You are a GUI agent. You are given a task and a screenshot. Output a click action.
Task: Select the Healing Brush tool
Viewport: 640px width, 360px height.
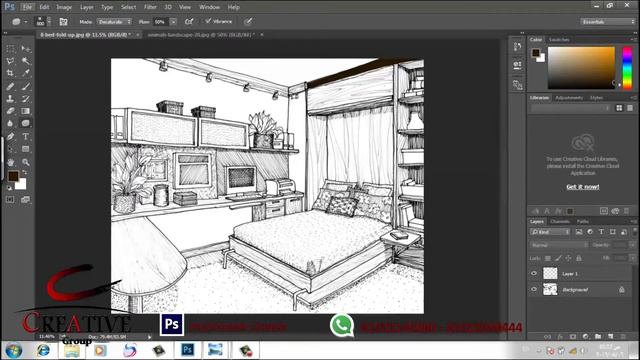pyautogui.click(x=10, y=87)
